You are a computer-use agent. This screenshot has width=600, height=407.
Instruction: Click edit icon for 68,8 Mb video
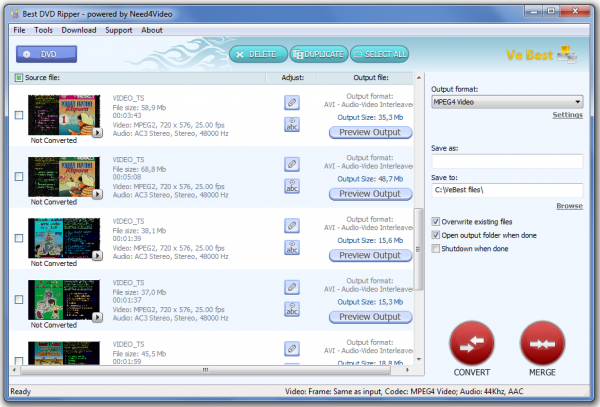(x=292, y=164)
